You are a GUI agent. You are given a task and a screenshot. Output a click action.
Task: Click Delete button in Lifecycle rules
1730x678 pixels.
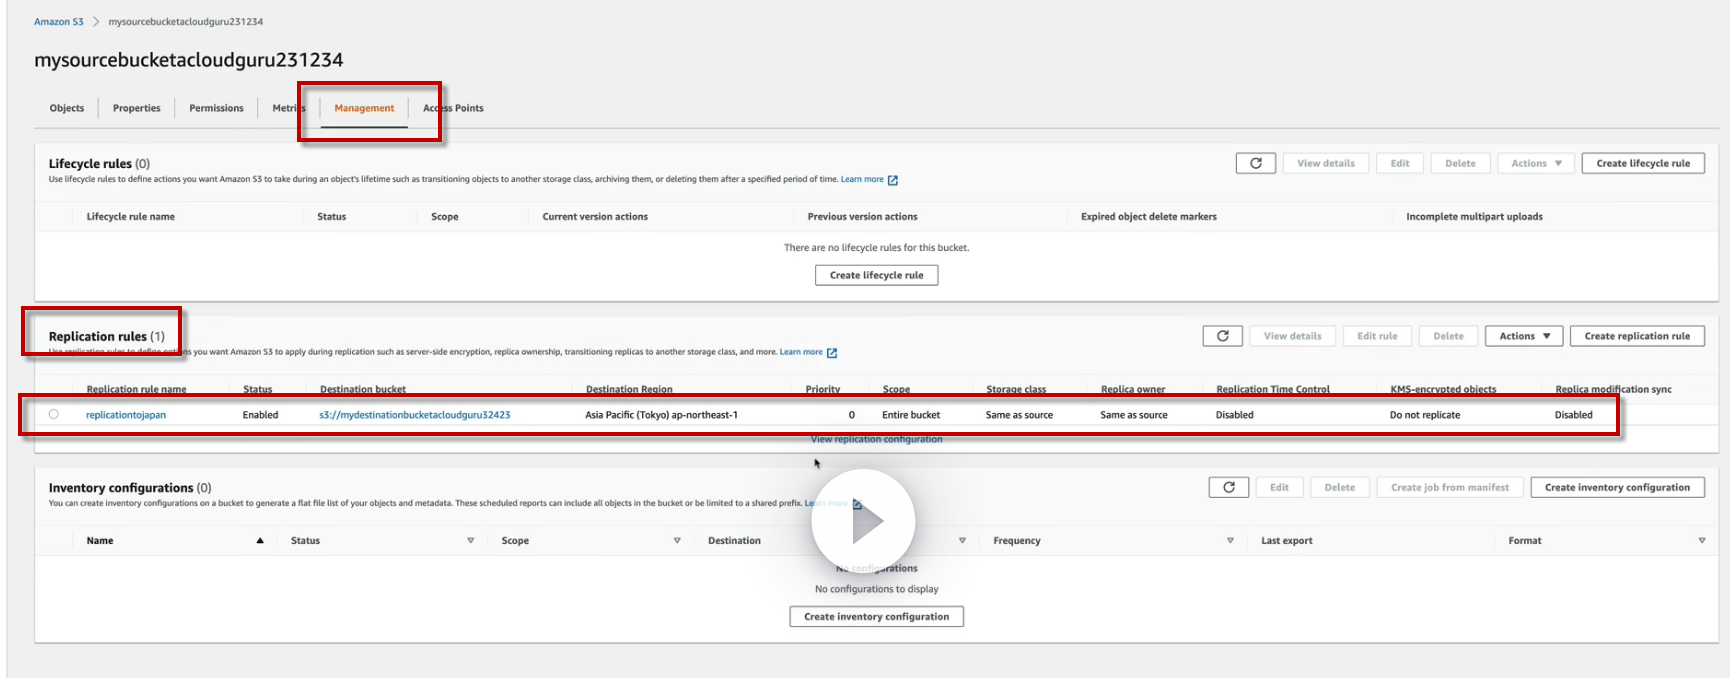[x=1460, y=163]
